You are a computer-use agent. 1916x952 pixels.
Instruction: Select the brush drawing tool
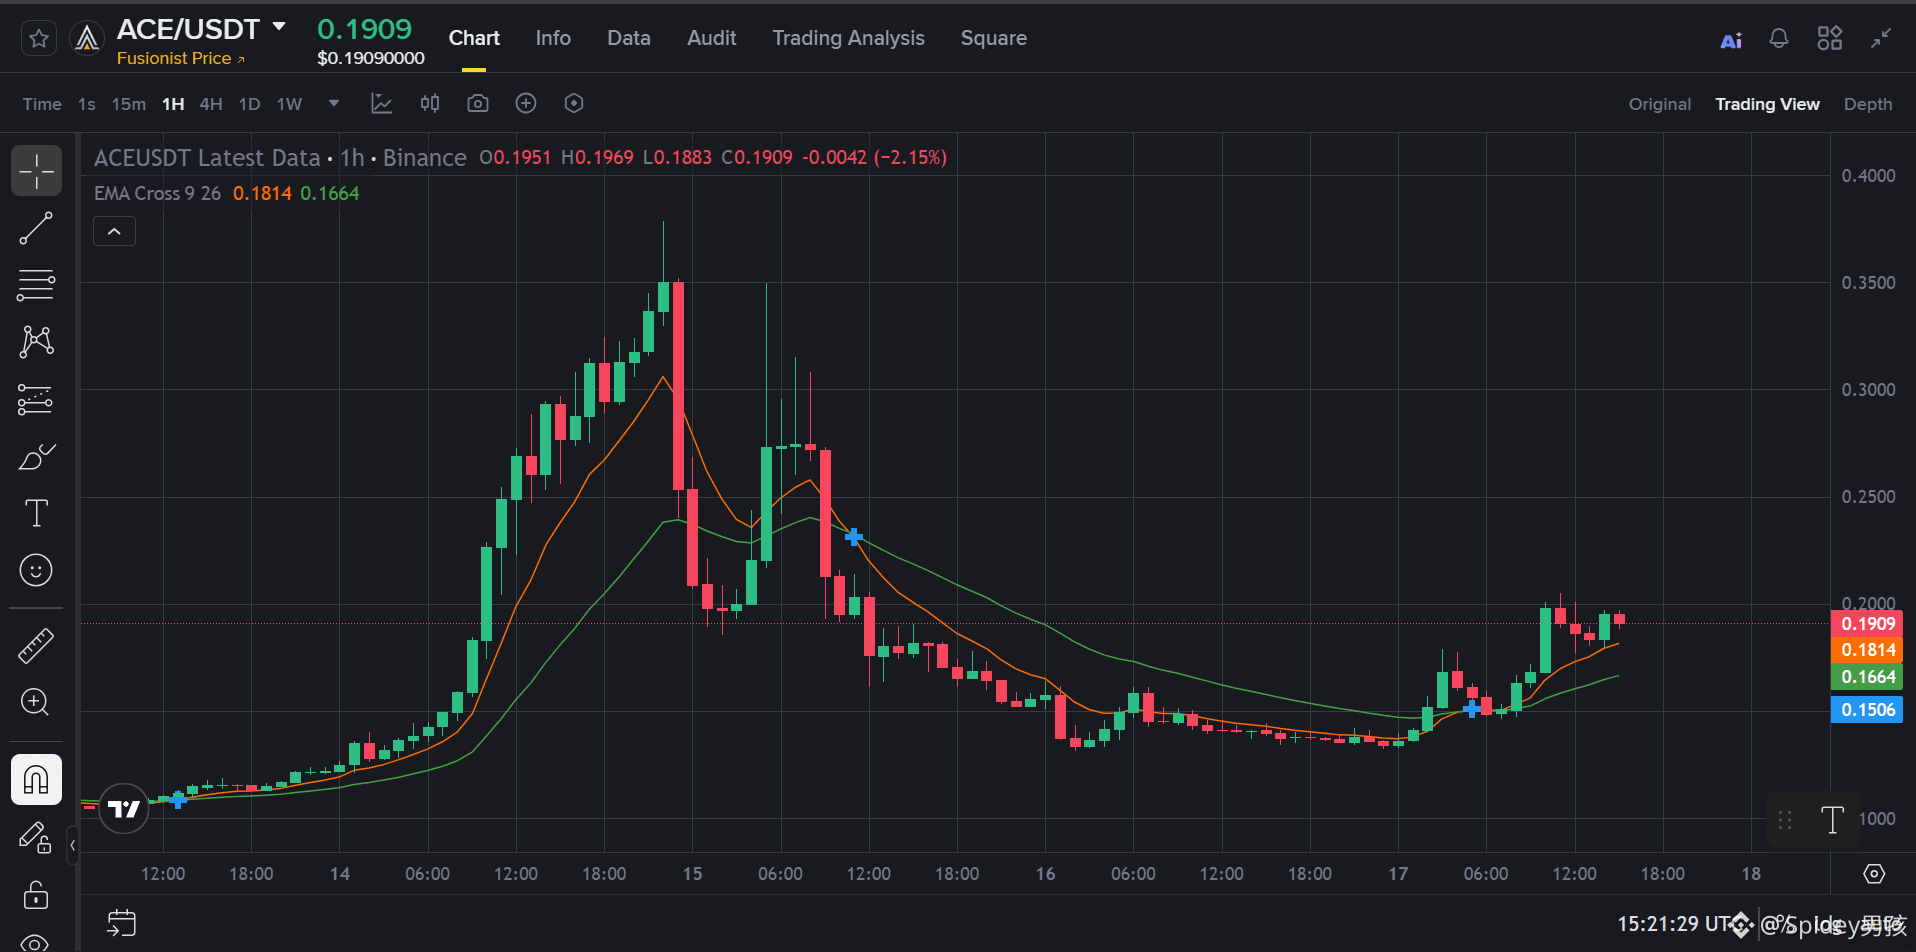pos(36,456)
